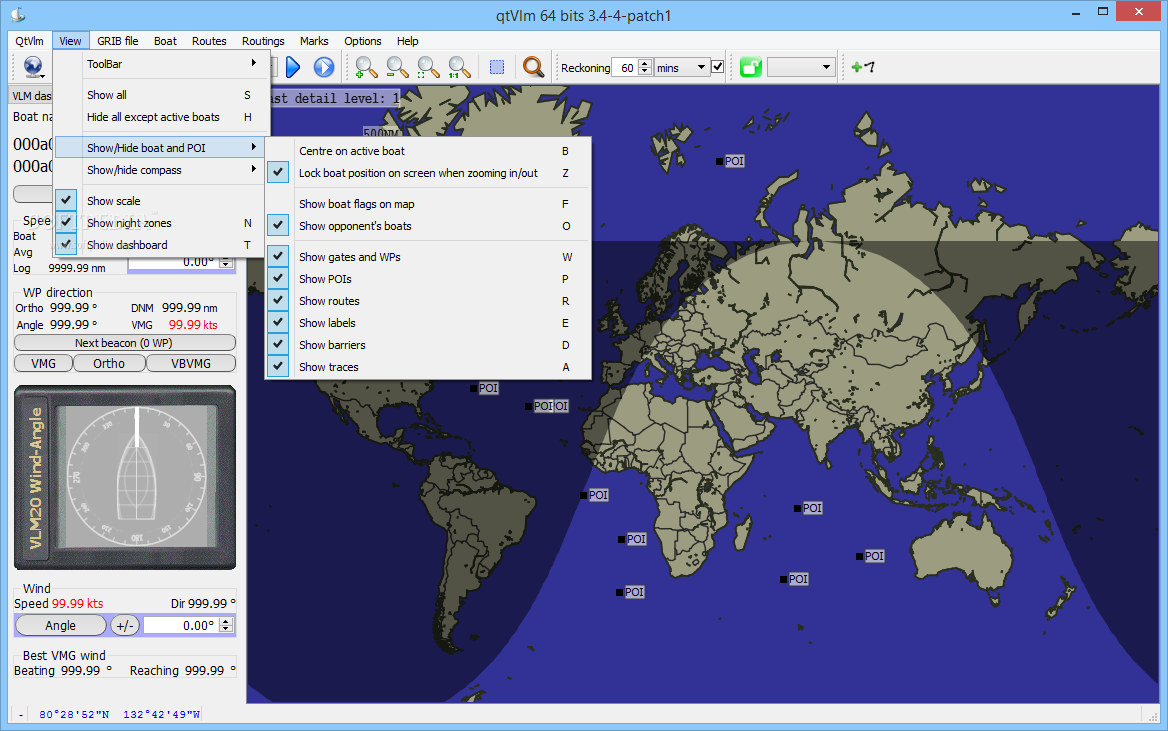Toggle Show routes in the submenu

click(428, 300)
